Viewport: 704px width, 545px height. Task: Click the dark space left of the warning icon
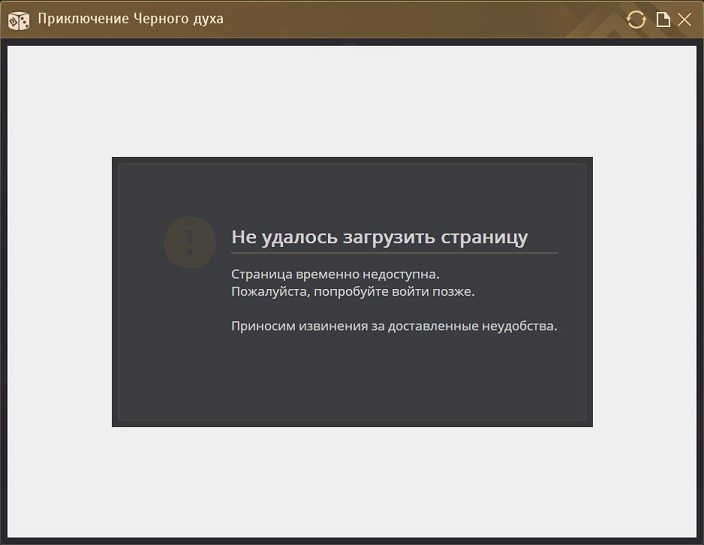140,242
